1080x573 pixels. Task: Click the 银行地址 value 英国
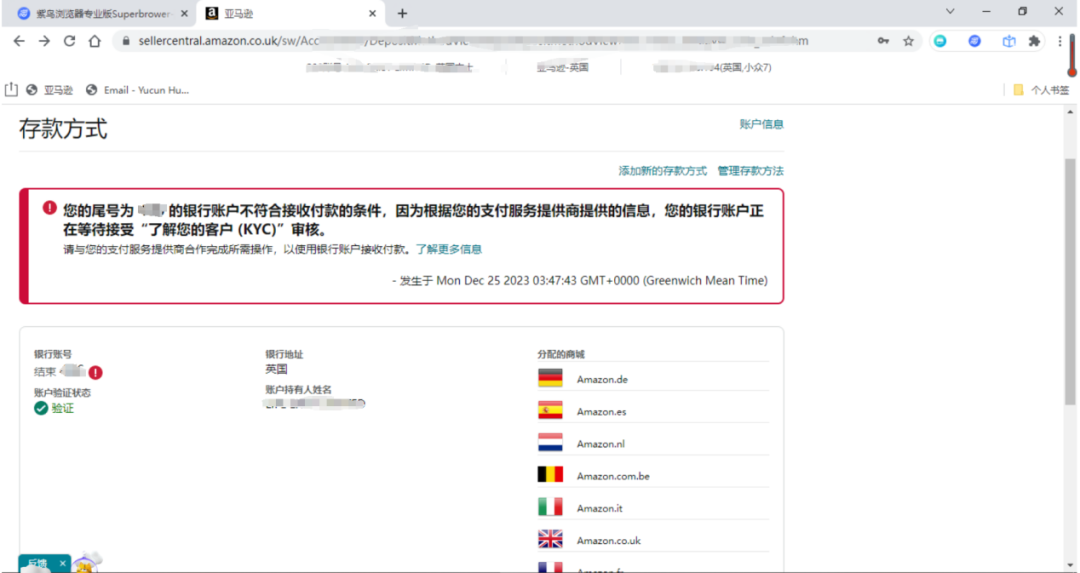tap(276, 370)
